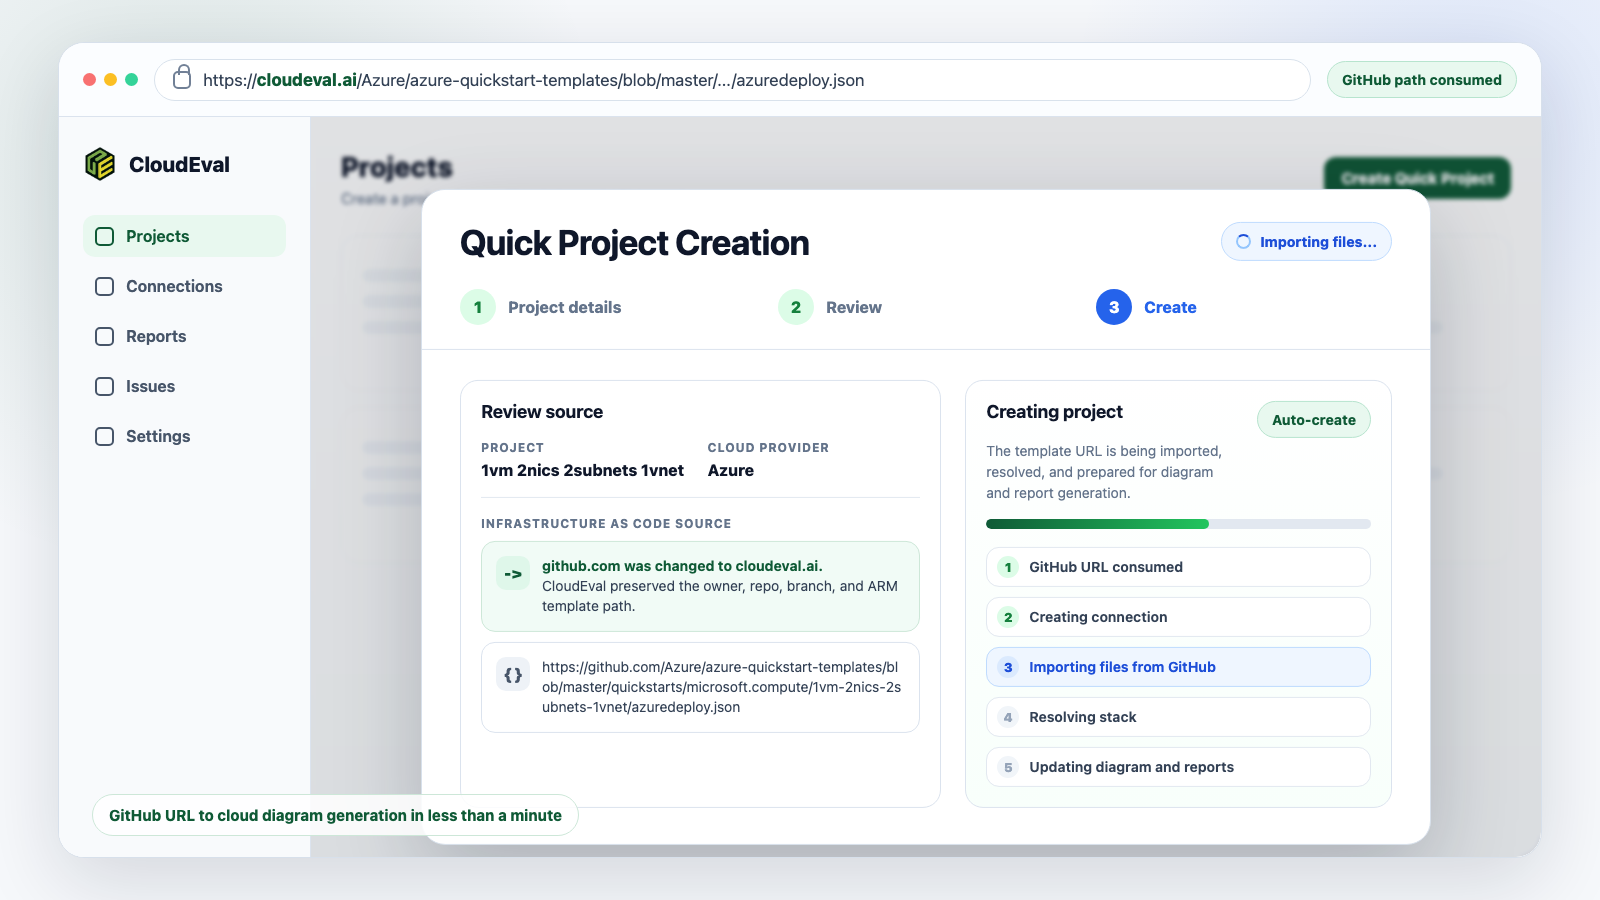Image resolution: width=1600 pixels, height=900 pixels.
Task: Click the Importing files… status badge
Action: 1306,242
